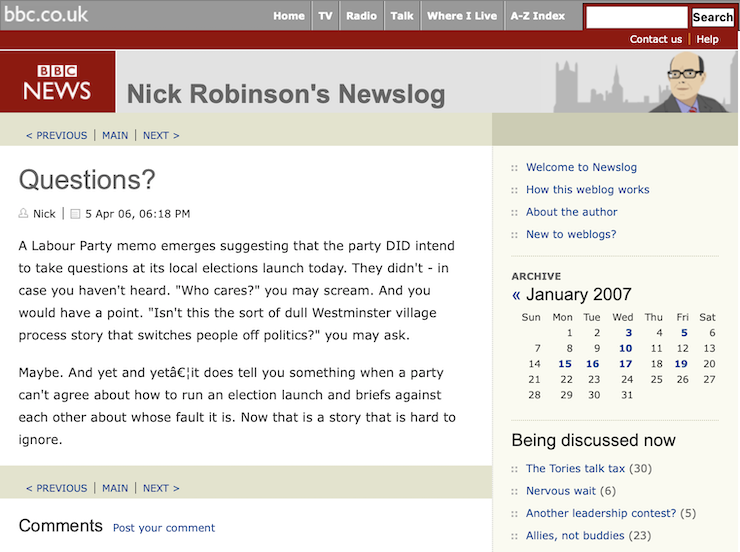This screenshot has height=552, width=740.
Task: Open archive for January 16
Action: [593, 364]
